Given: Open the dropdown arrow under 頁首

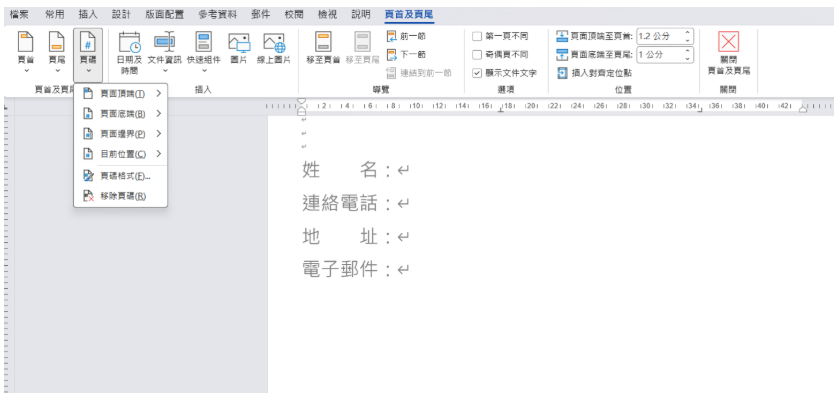Looking at the screenshot, I should click(x=26, y=70).
